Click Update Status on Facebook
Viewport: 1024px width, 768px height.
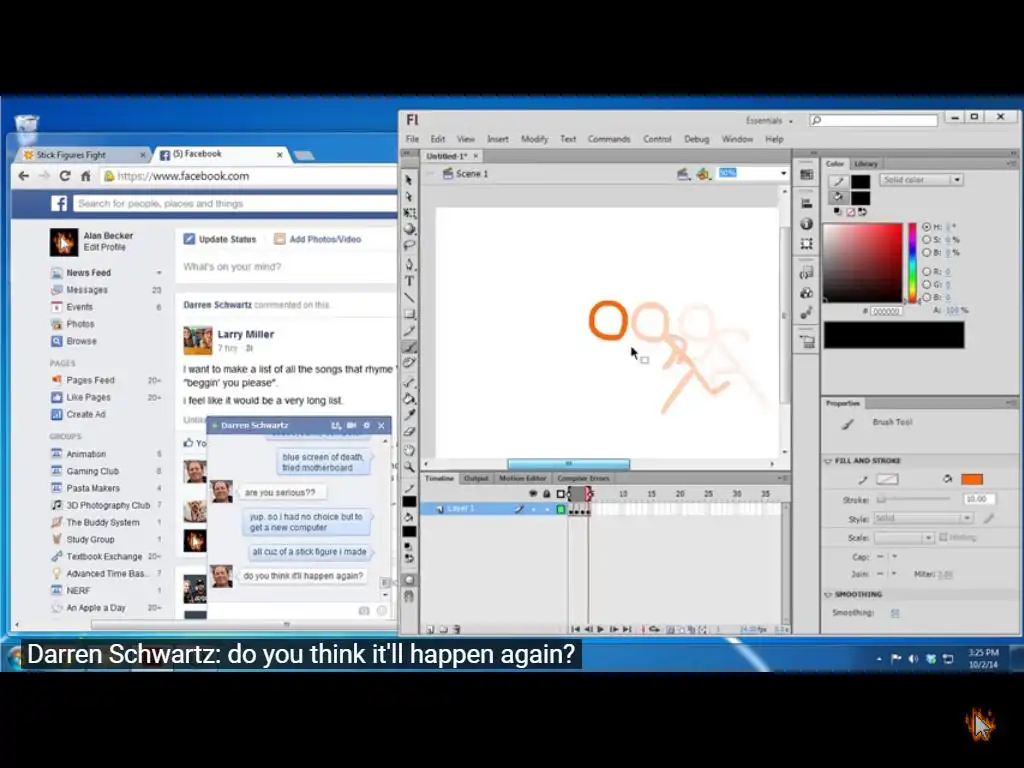point(220,239)
